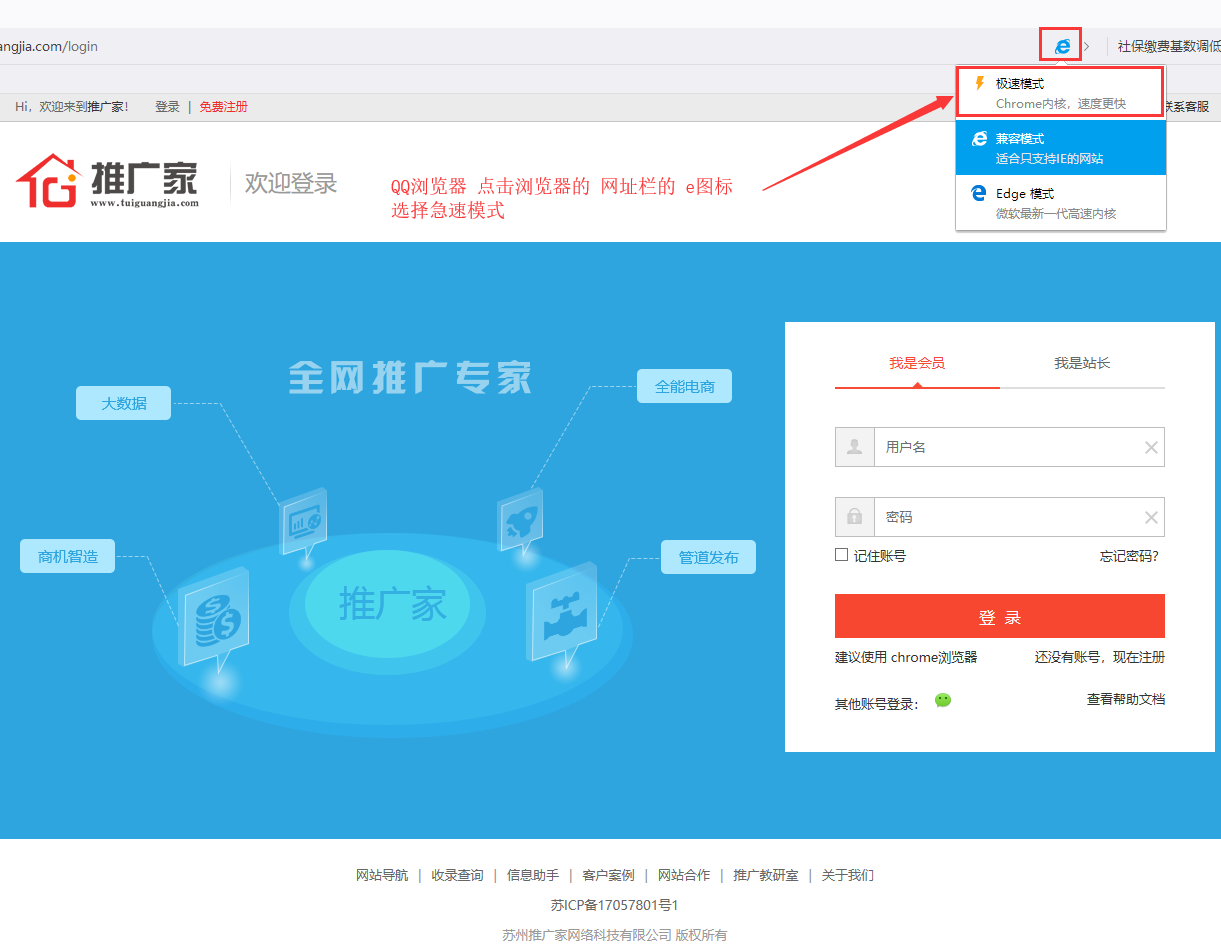Select 极速模式 Chrome kernel option
The height and width of the screenshot is (952, 1221).
click(x=1061, y=93)
